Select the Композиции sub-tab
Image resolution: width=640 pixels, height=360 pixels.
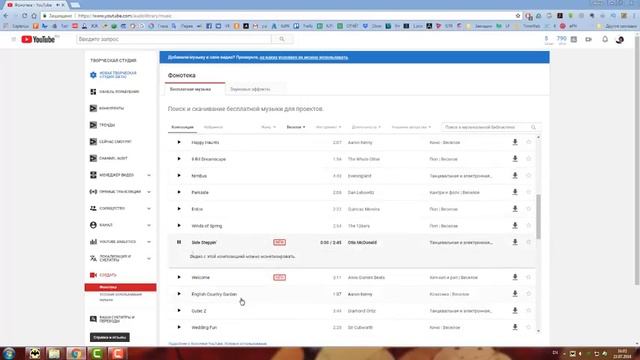pos(182,127)
